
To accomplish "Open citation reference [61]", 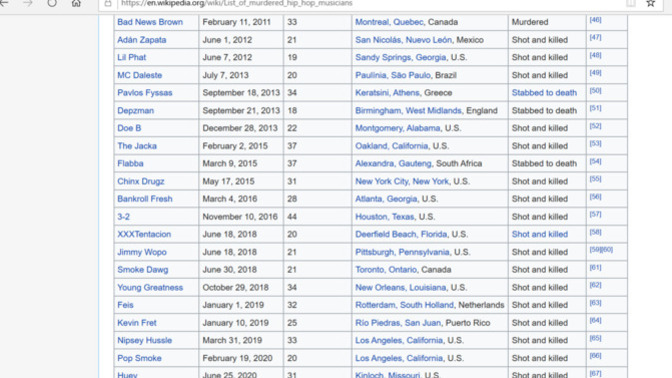I will (x=595, y=267).
